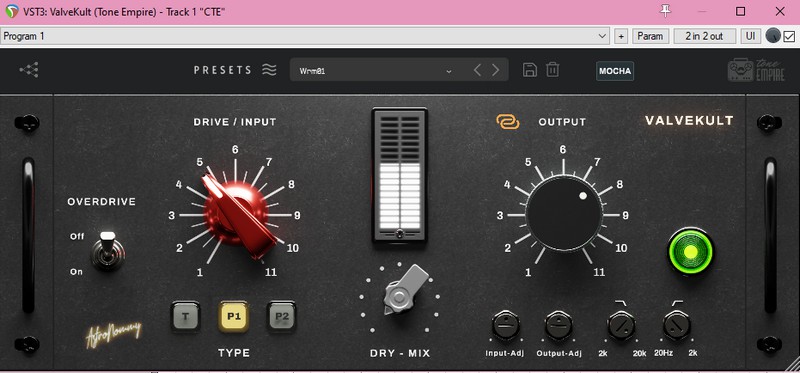Click the 20Hz–2k high-pass filter knob
Screen dimensions: 800x373
[x=677, y=325]
